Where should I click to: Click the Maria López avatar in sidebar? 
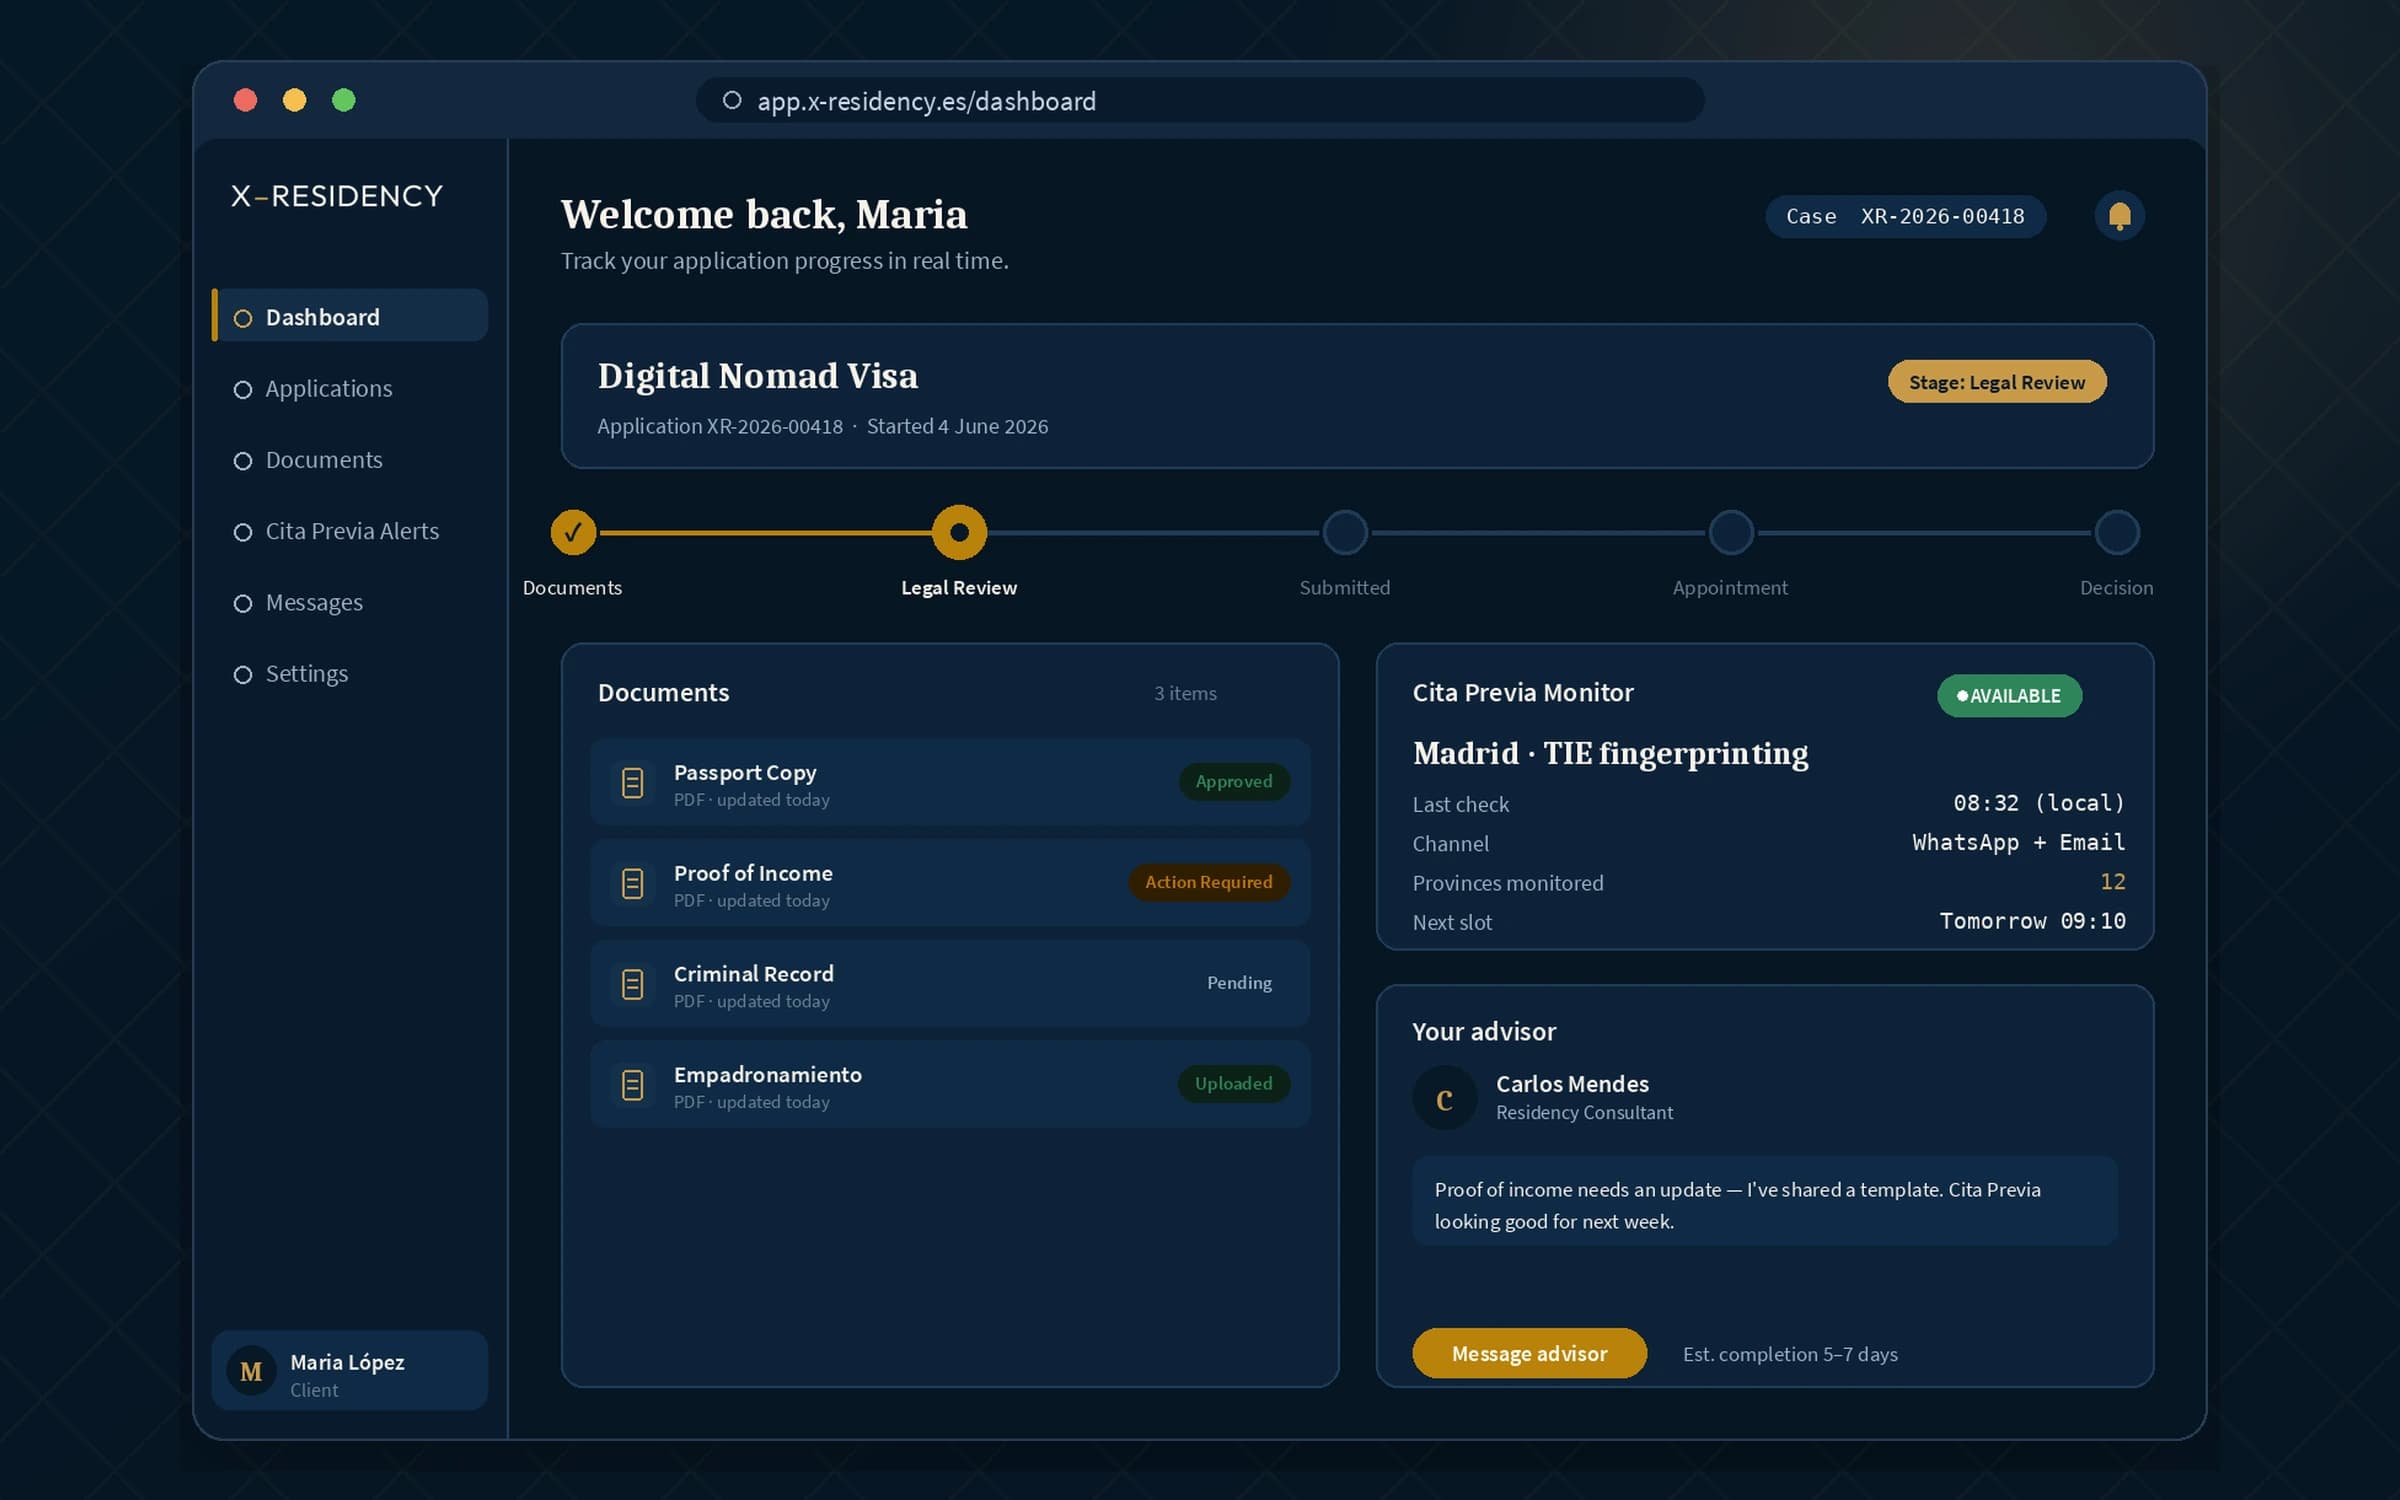(251, 1371)
